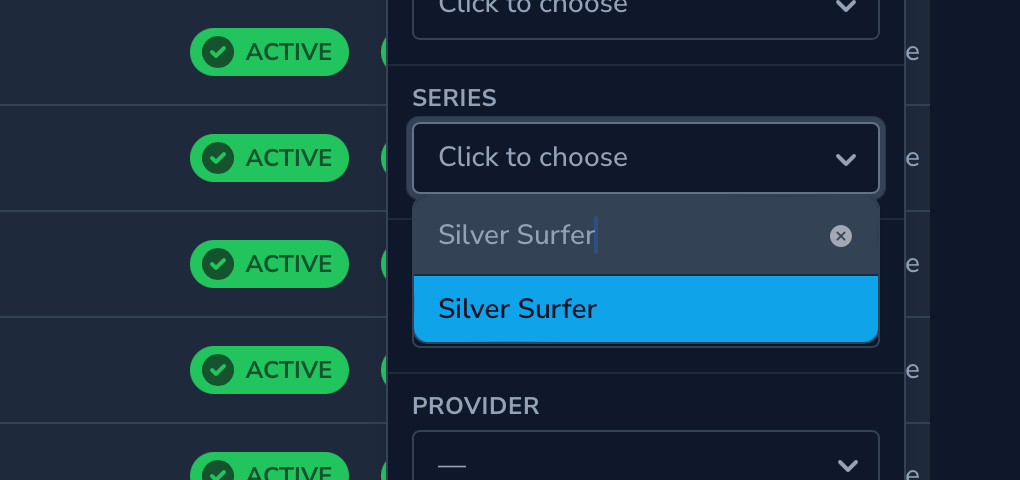The image size is (1020, 480).
Task: Click the ACTIVE label text in the third row
Action: [x=289, y=264]
